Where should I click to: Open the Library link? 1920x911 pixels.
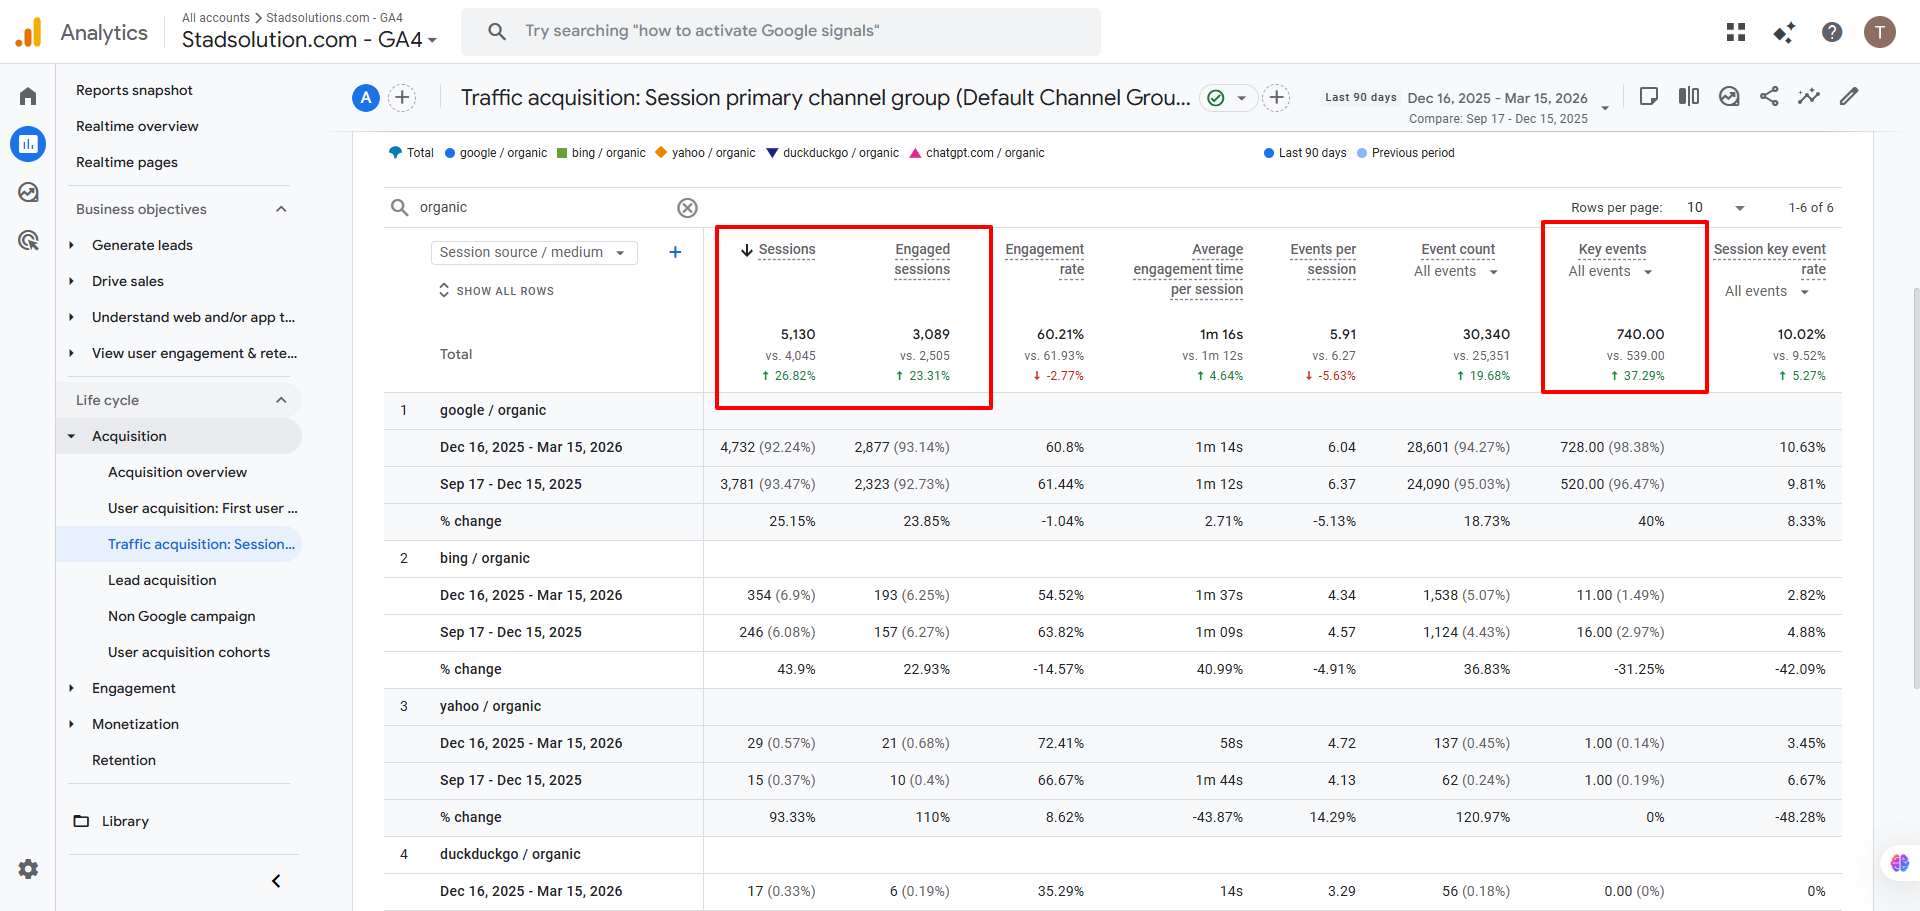coord(125,821)
